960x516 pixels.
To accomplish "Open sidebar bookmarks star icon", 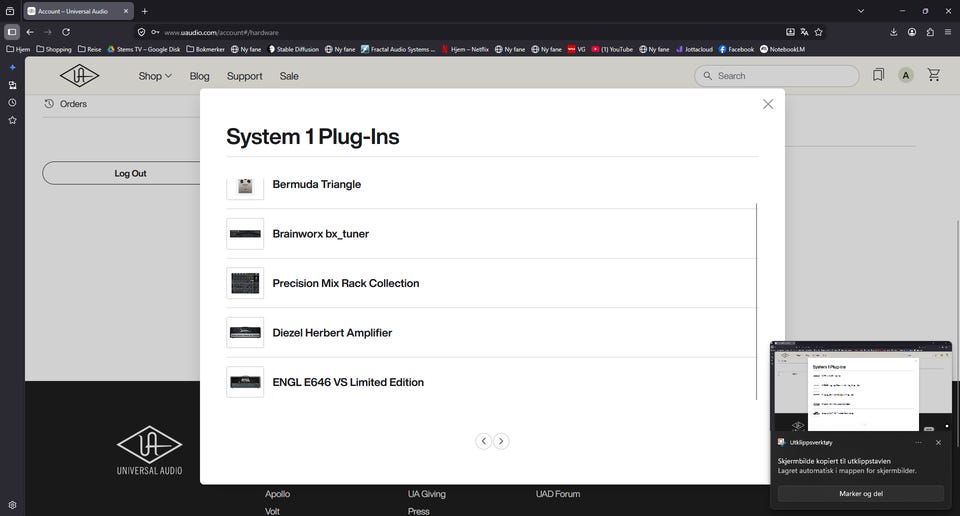I will tap(12, 120).
